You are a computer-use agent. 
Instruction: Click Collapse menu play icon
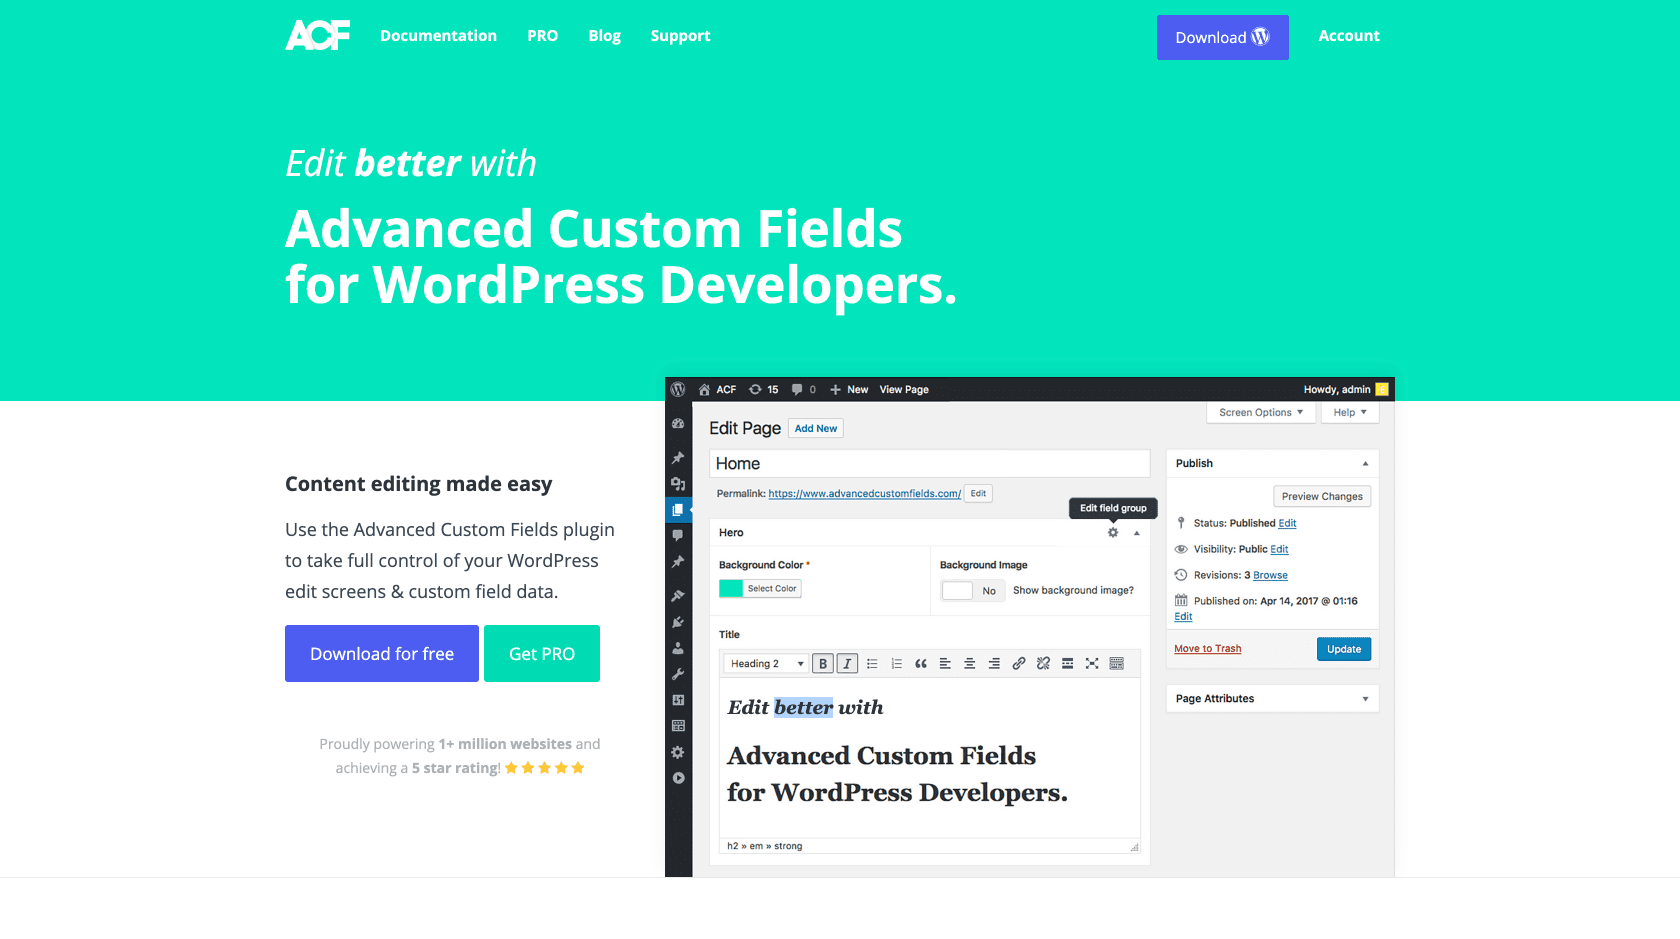[x=678, y=778]
